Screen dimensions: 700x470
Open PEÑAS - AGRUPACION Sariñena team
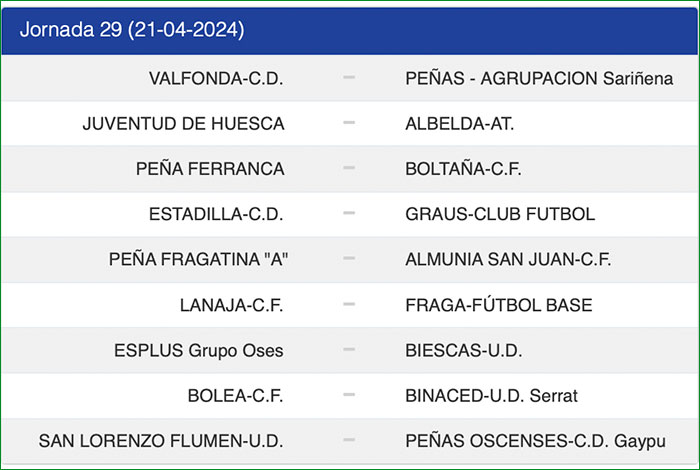539,78
